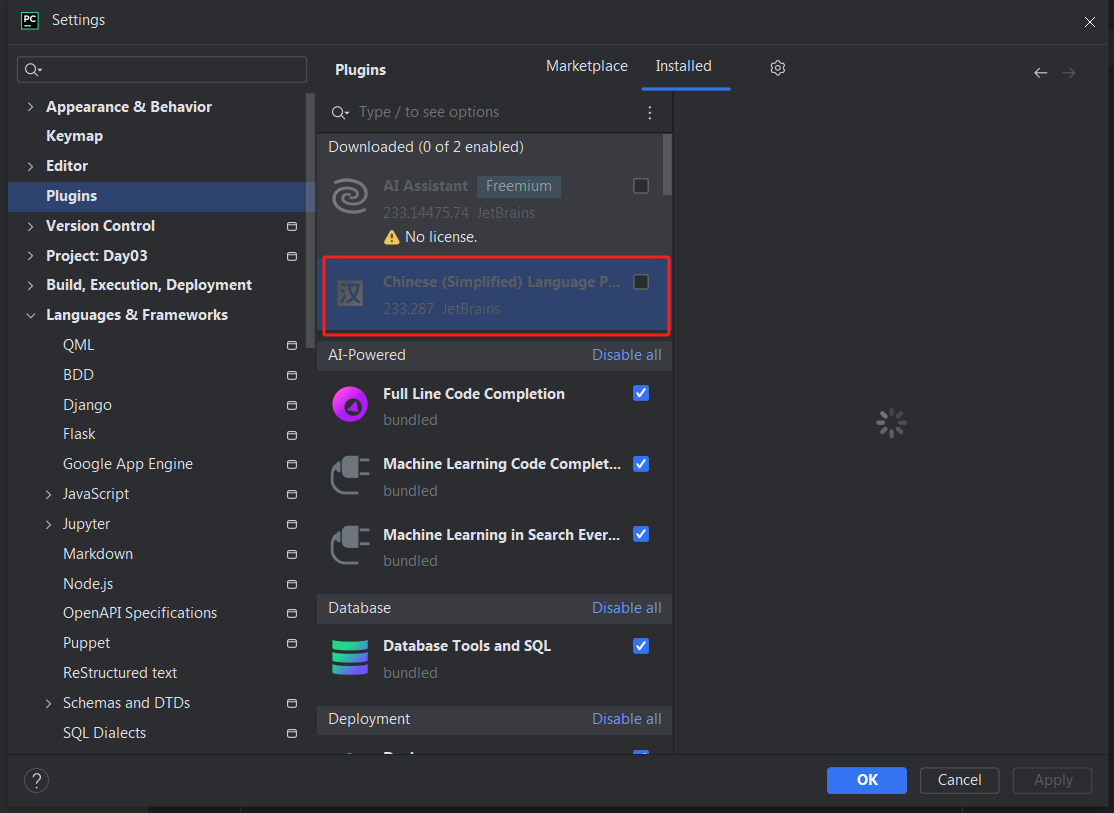Click the project-level icon beside QML

coord(291,345)
